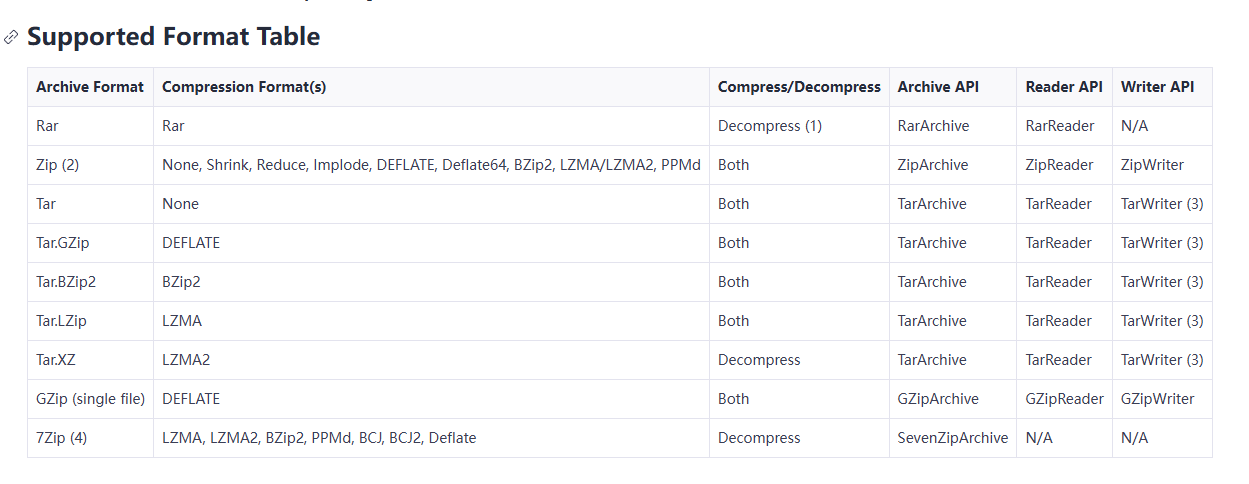Click the Archive Format column header
This screenshot has height=484, width=1249.
pyautogui.click(x=90, y=87)
